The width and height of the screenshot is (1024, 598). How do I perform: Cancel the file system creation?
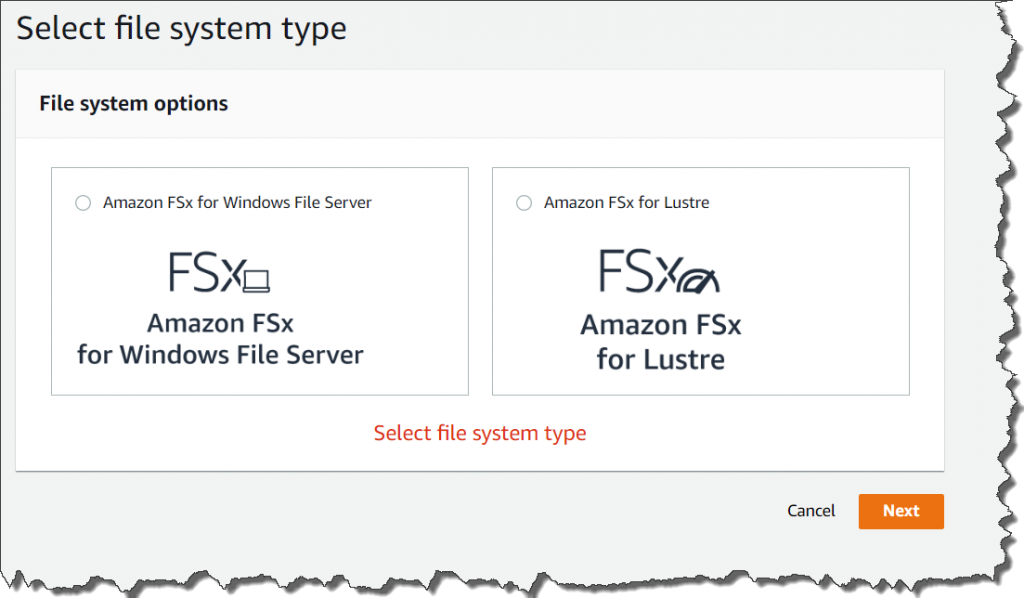(x=810, y=511)
